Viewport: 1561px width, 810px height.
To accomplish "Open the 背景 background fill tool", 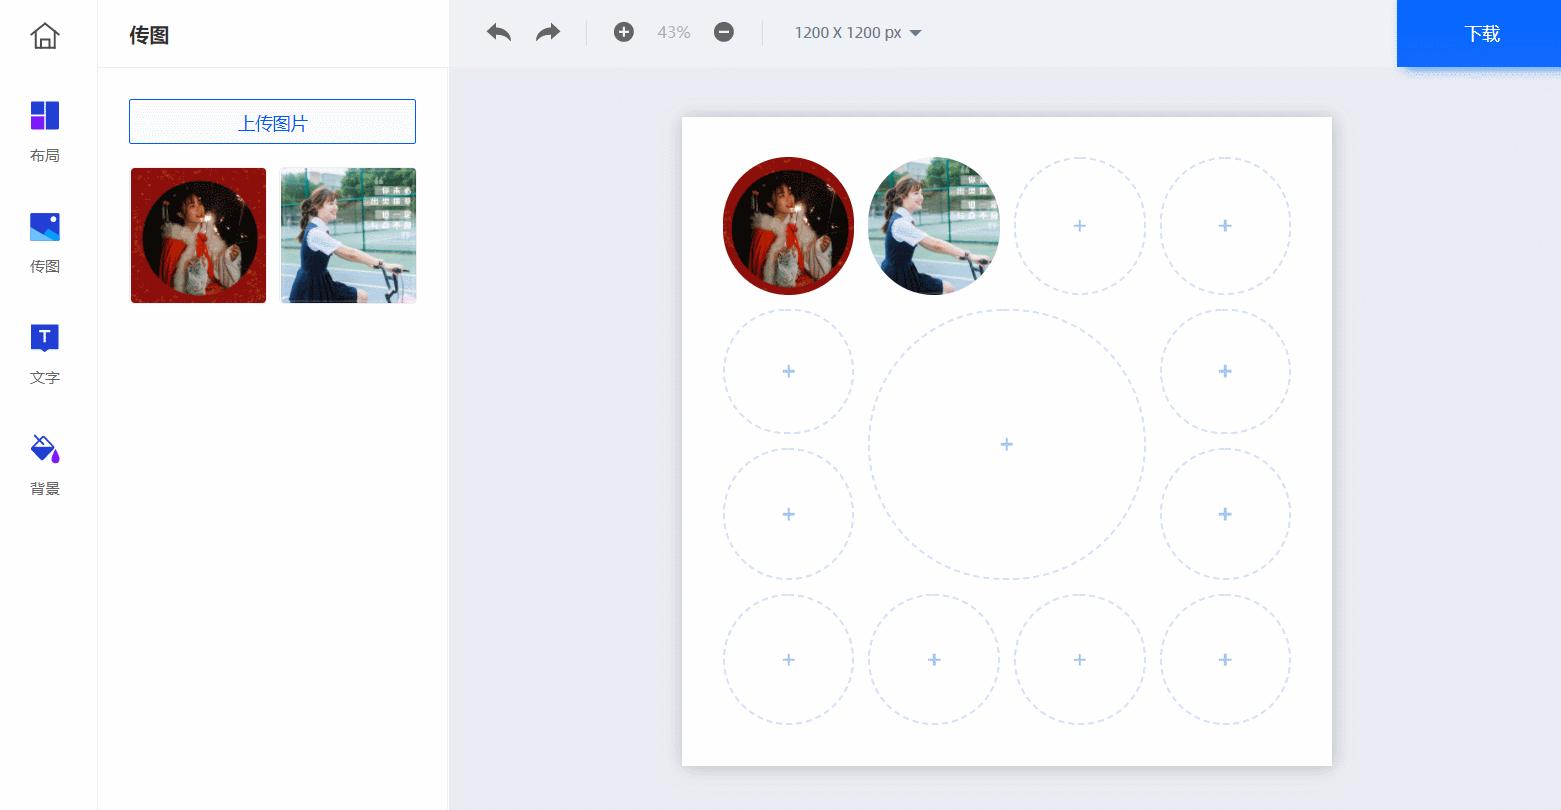I will coord(45,464).
